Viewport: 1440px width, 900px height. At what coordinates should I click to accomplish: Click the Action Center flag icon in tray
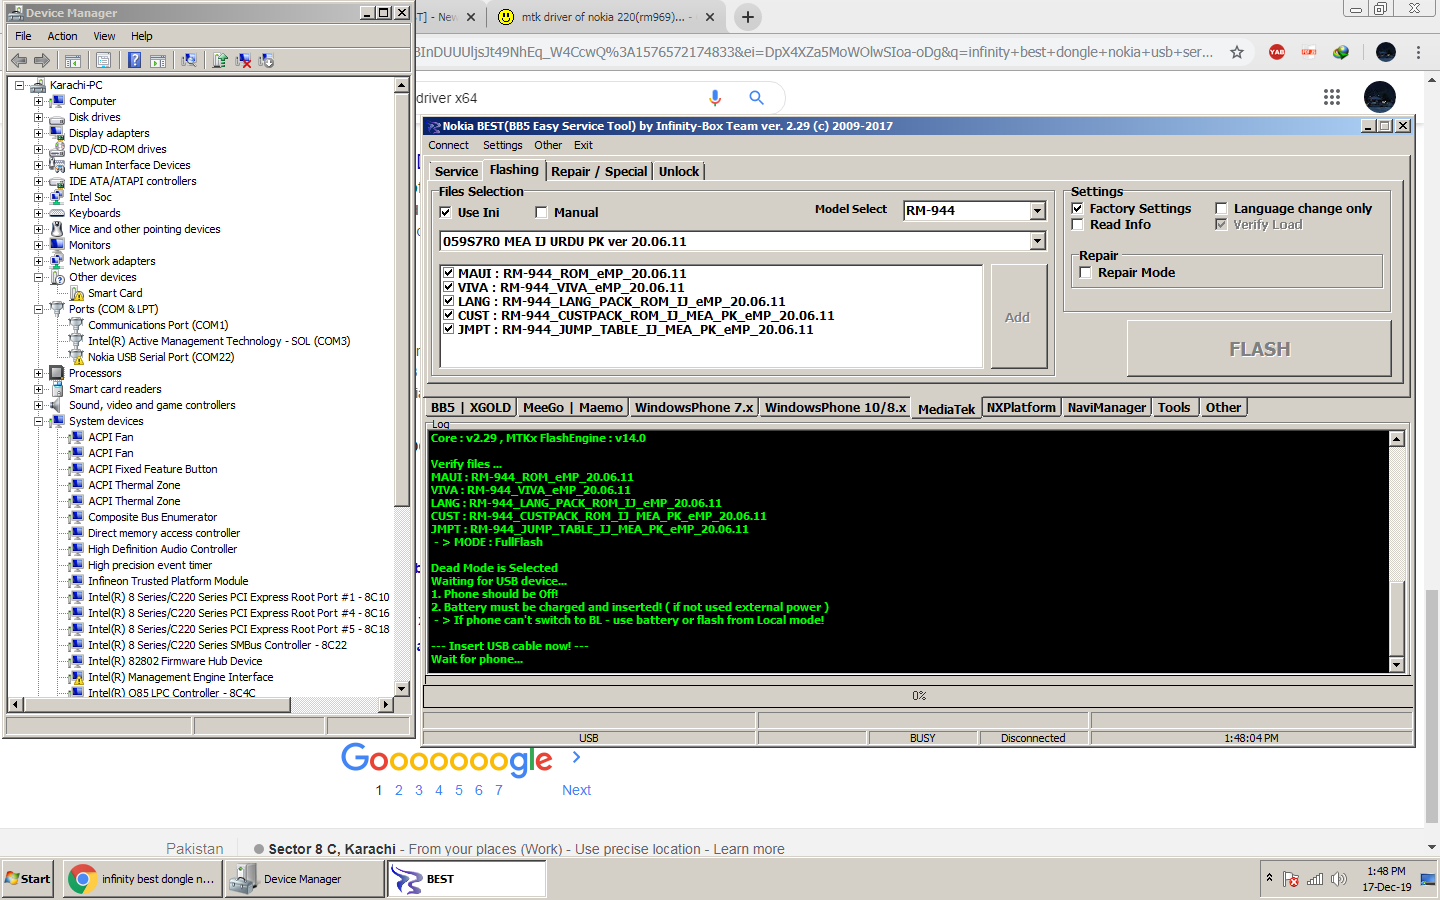coord(1291,879)
